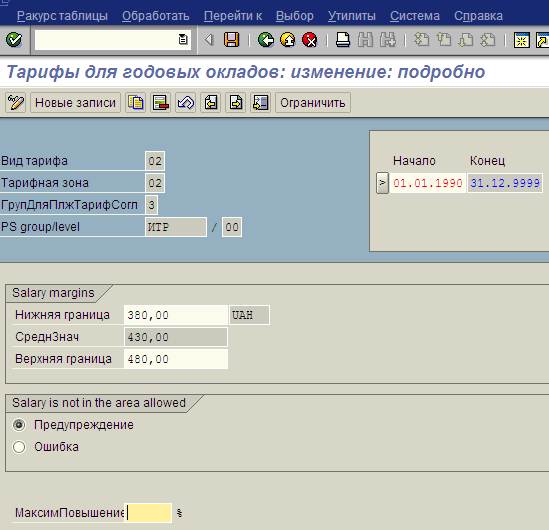Exit using the yellow up-arrow icon

coord(288,40)
